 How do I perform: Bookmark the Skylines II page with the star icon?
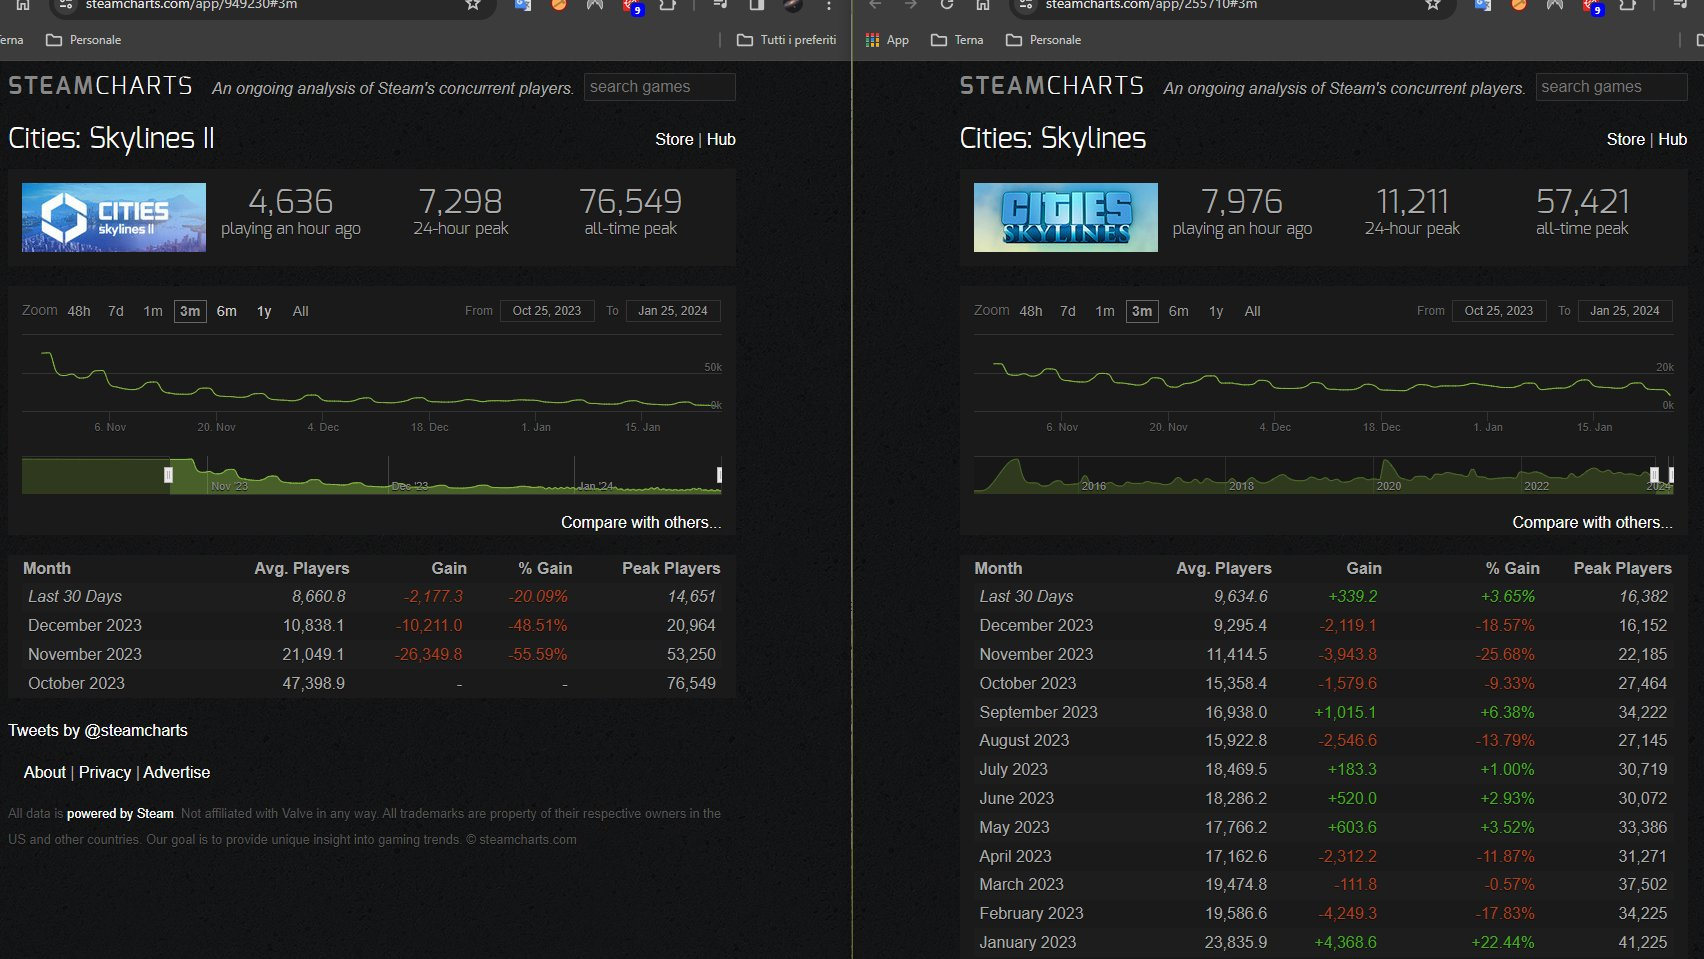[x=473, y=5]
